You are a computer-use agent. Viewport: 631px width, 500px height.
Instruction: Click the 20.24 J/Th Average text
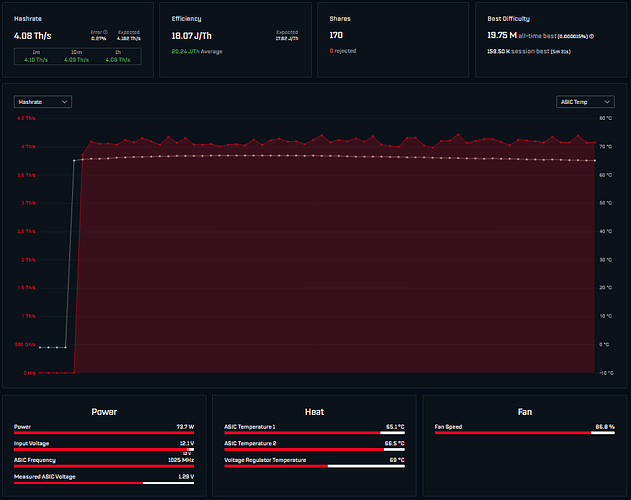click(197, 52)
